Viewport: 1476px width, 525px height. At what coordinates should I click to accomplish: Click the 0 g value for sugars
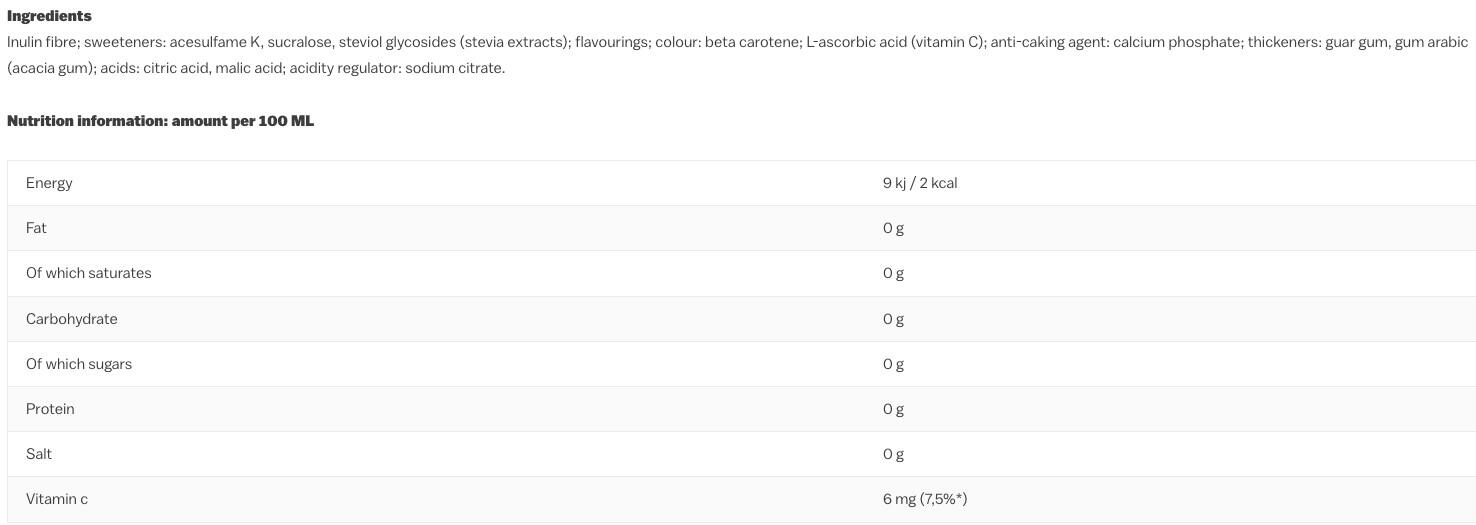[x=893, y=364]
